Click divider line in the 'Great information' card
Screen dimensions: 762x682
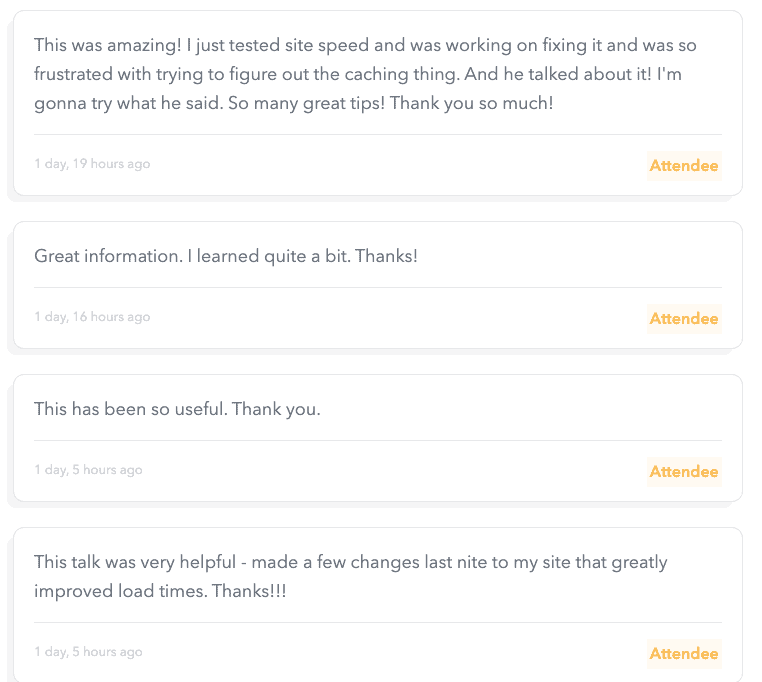tap(378, 287)
